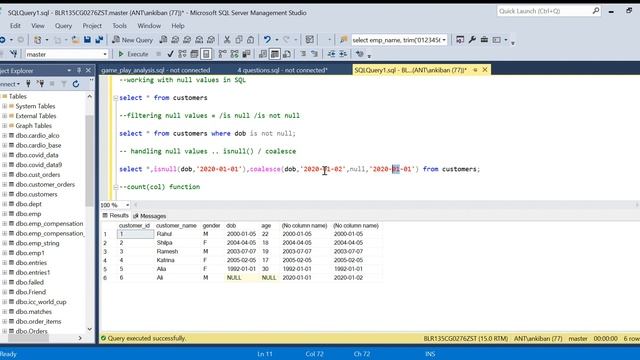Open the Query Options icon

(x=194, y=54)
